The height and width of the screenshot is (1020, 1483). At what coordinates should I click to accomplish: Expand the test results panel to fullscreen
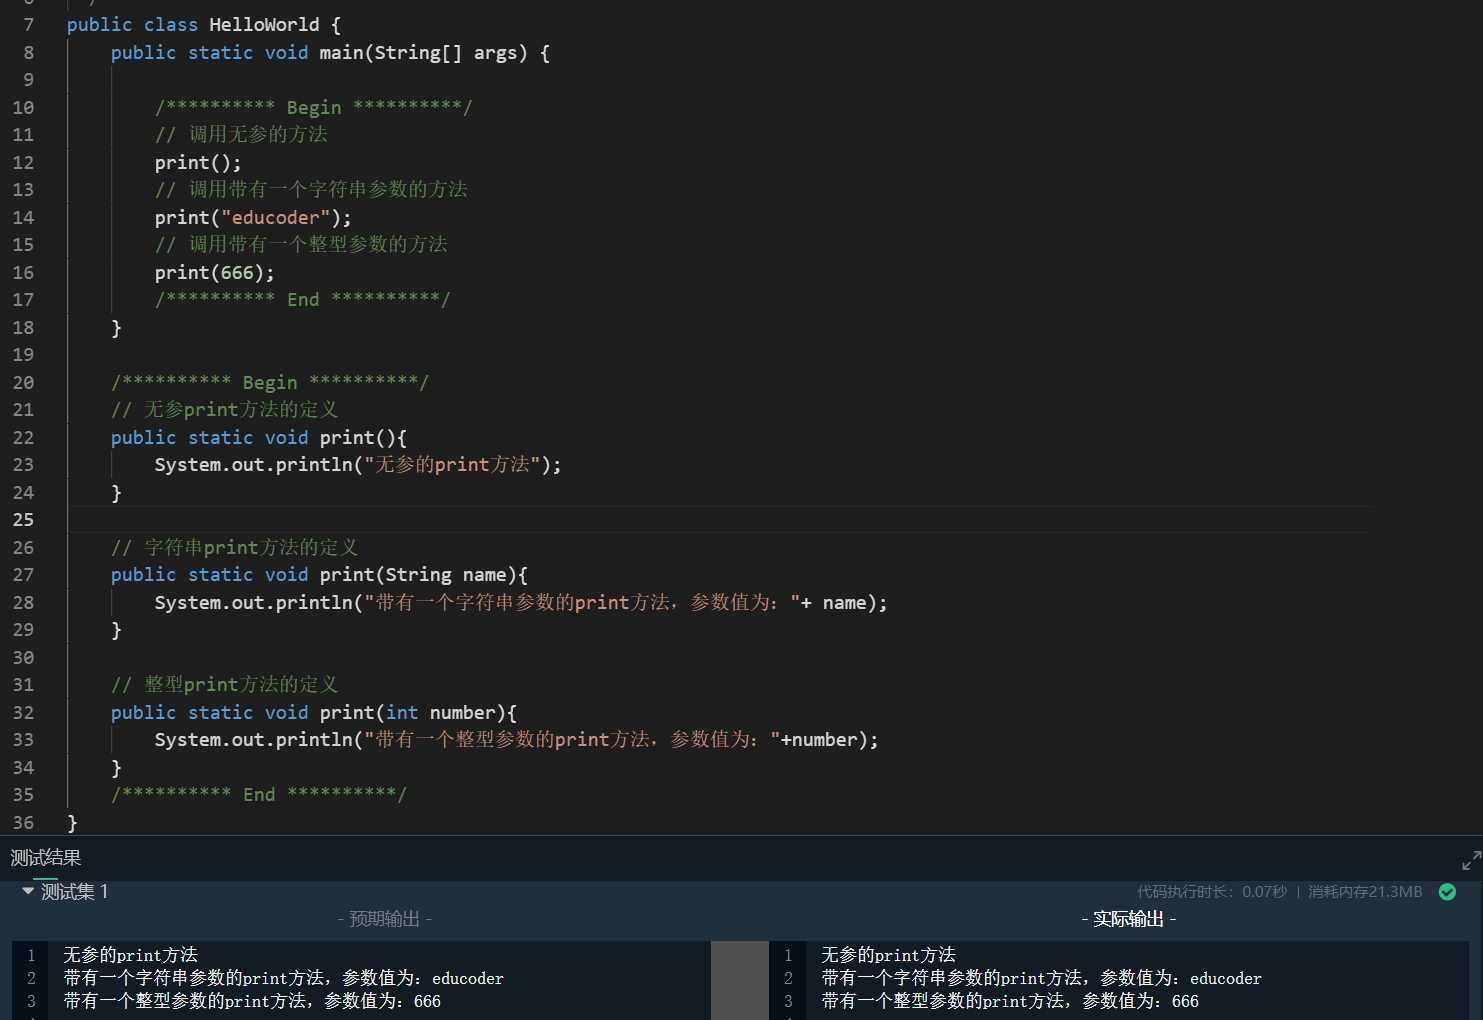click(x=1471, y=860)
